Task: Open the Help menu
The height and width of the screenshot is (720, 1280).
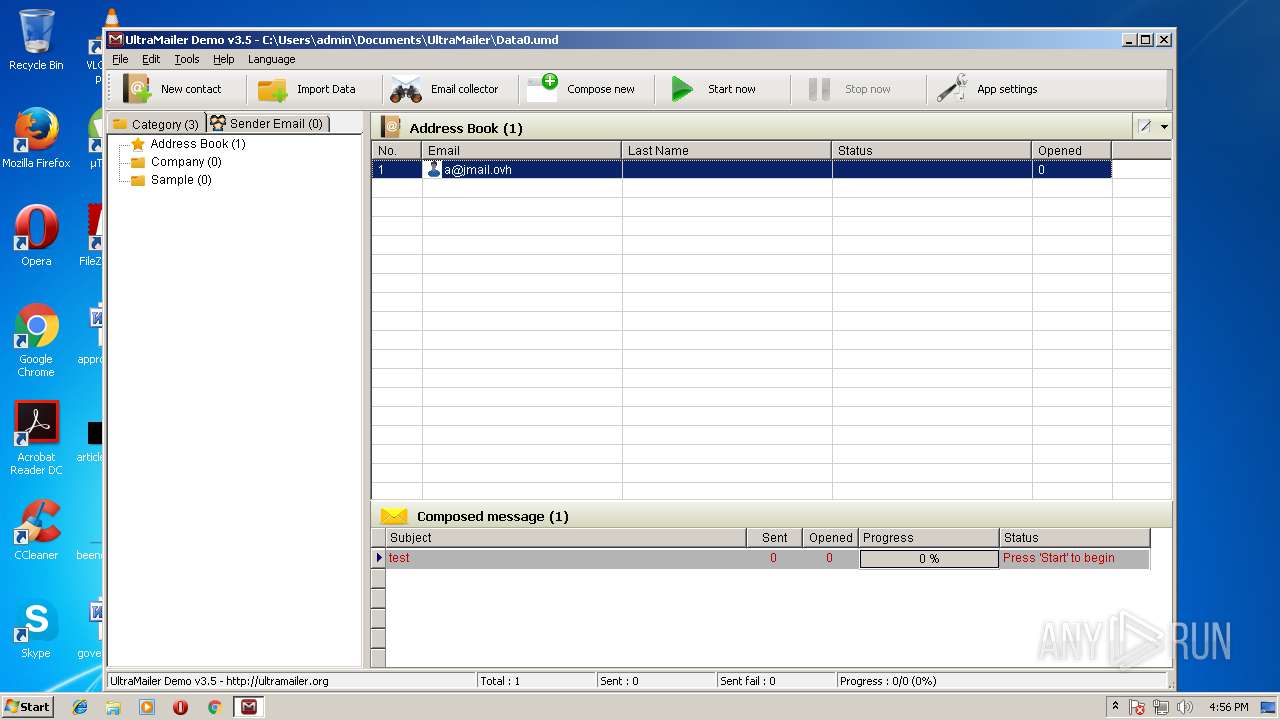Action: (x=223, y=59)
